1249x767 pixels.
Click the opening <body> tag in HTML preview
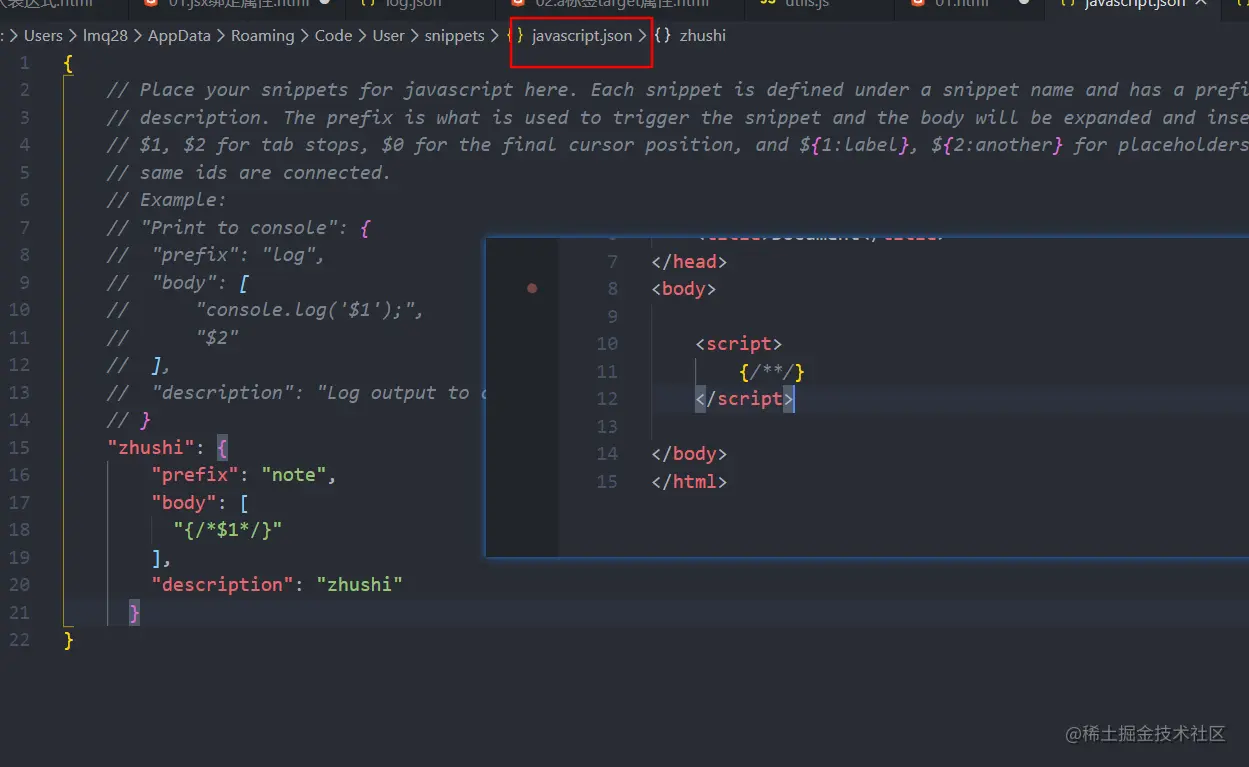pyautogui.click(x=684, y=288)
